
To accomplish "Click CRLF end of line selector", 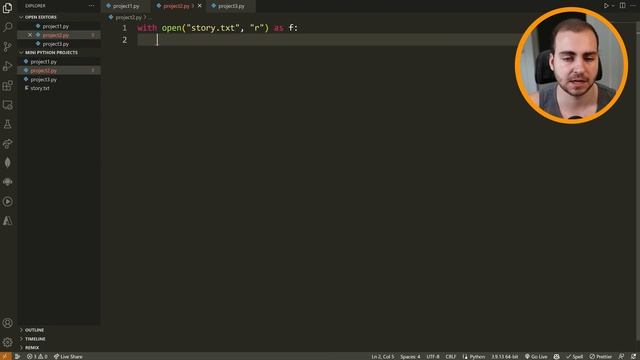I will pos(451,356).
